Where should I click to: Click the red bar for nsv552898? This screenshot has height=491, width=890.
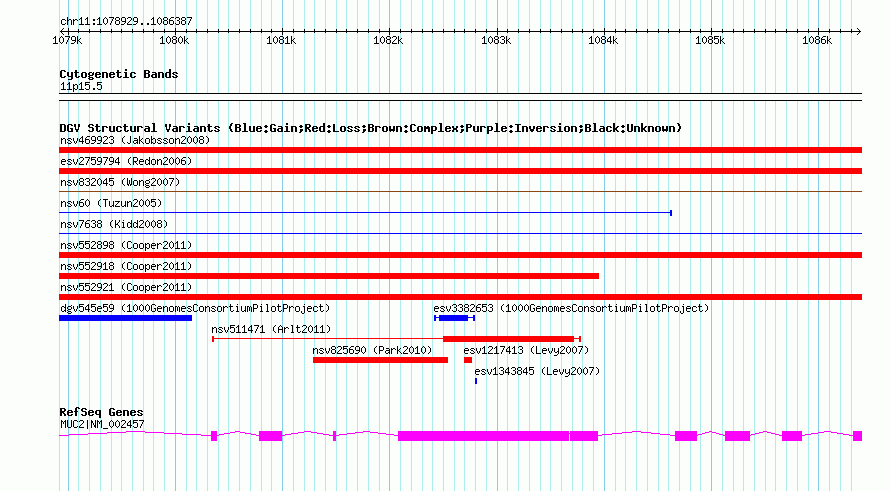click(460, 255)
